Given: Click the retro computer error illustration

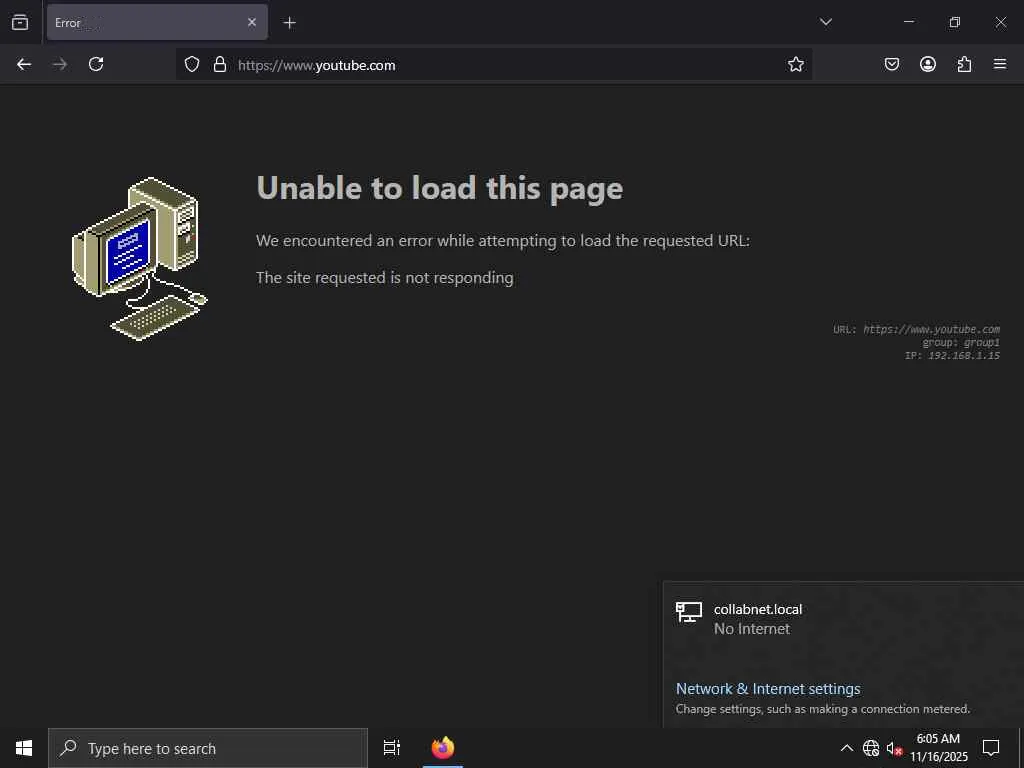Looking at the screenshot, I should [139, 259].
